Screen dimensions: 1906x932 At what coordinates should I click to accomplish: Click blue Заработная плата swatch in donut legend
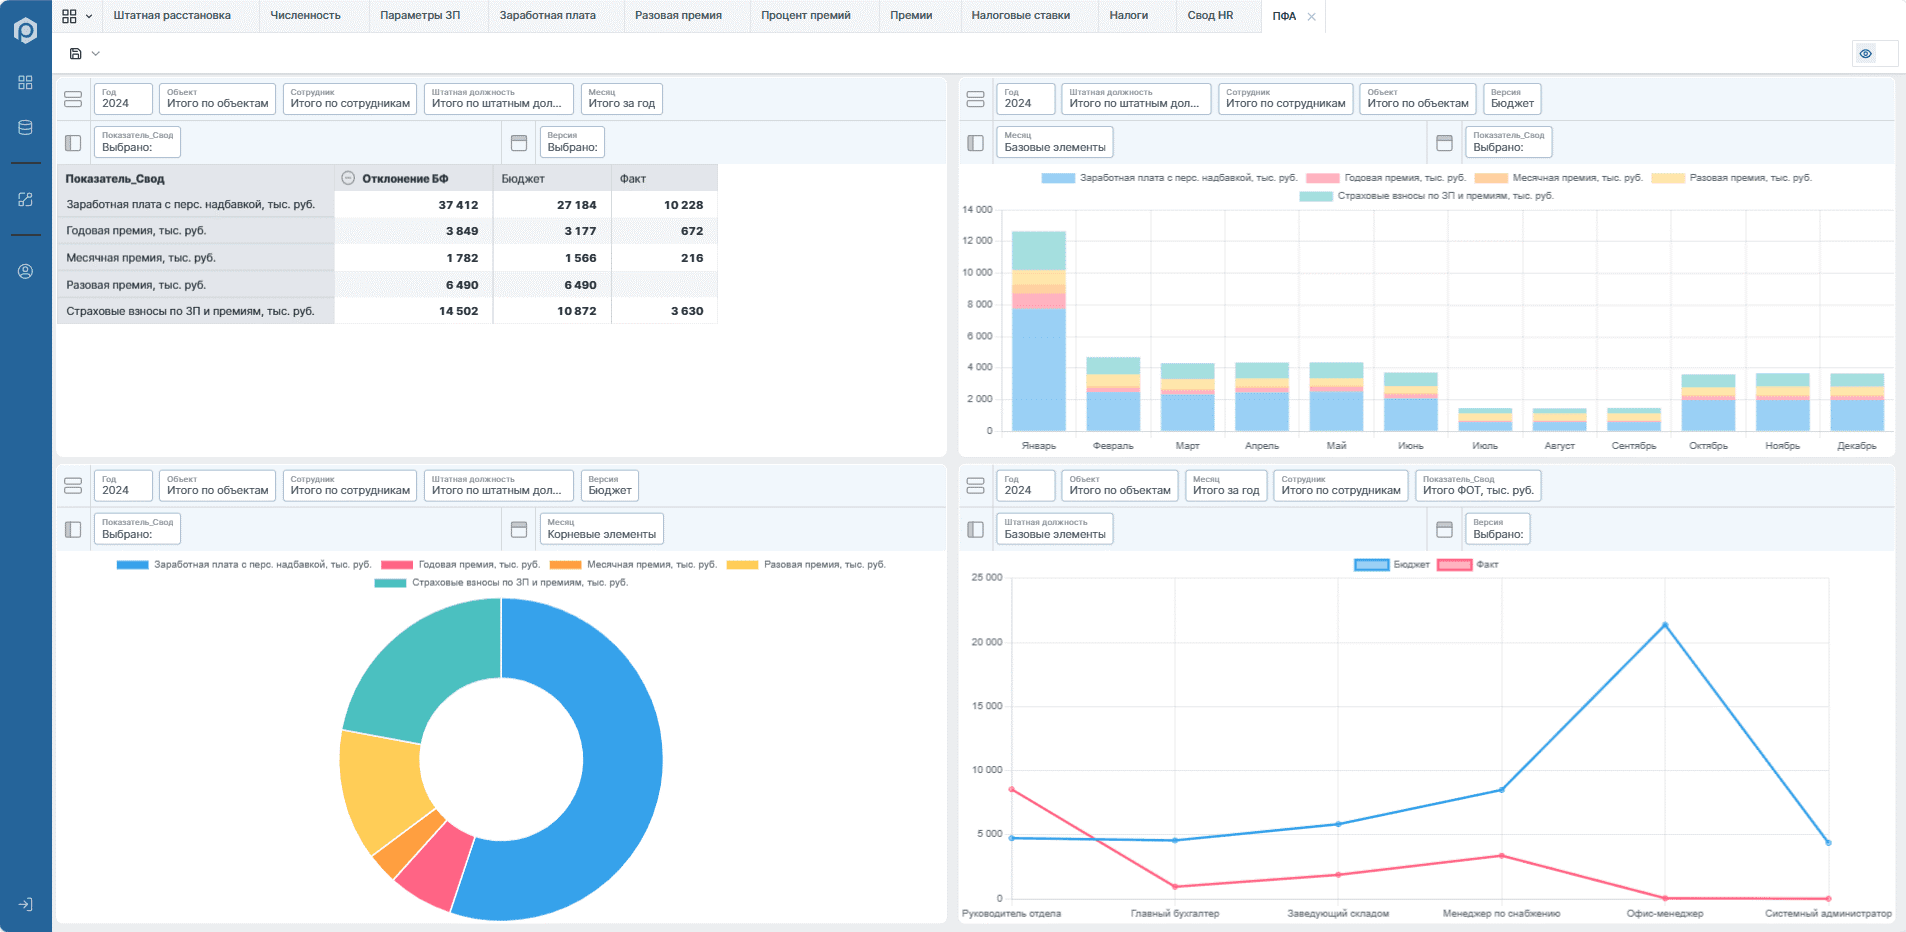click(132, 565)
